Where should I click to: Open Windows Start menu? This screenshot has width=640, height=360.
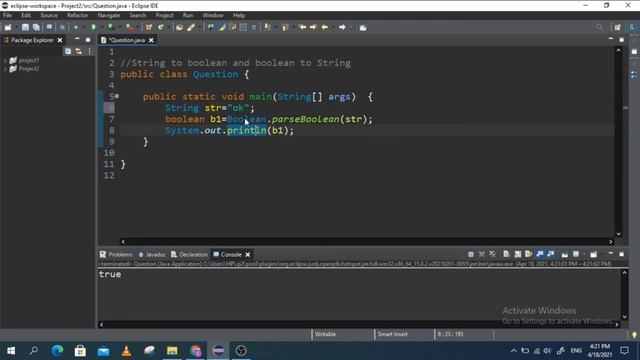[11, 351]
